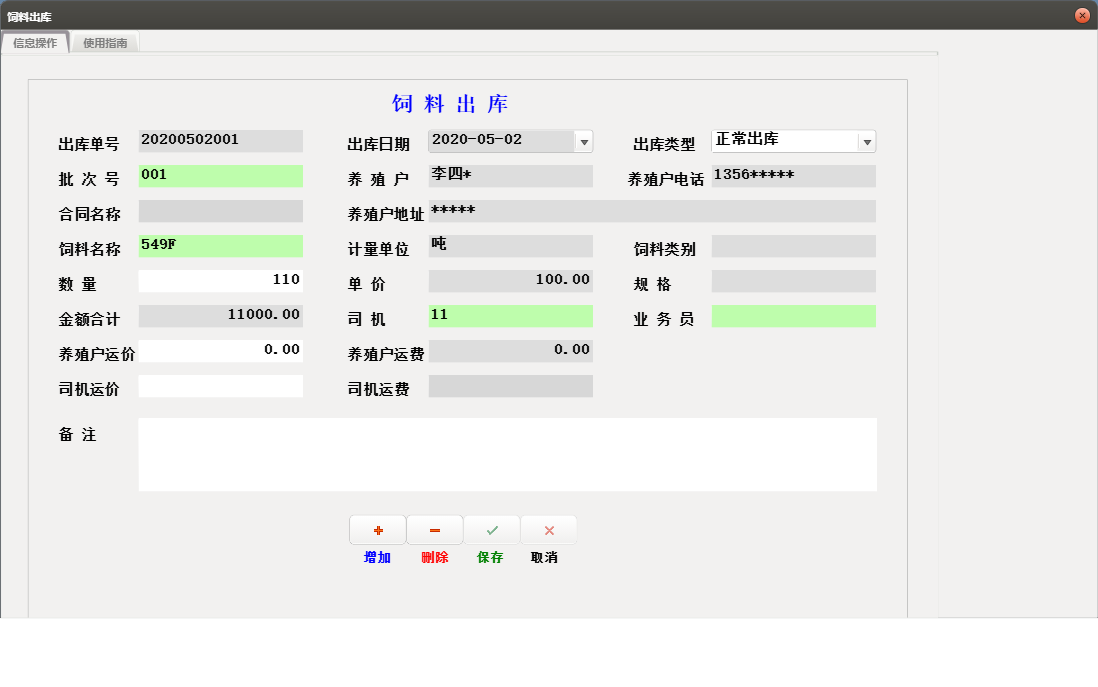The image size is (1098, 687).
Task: Click the 出库单号 field
Action: point(220,141)
